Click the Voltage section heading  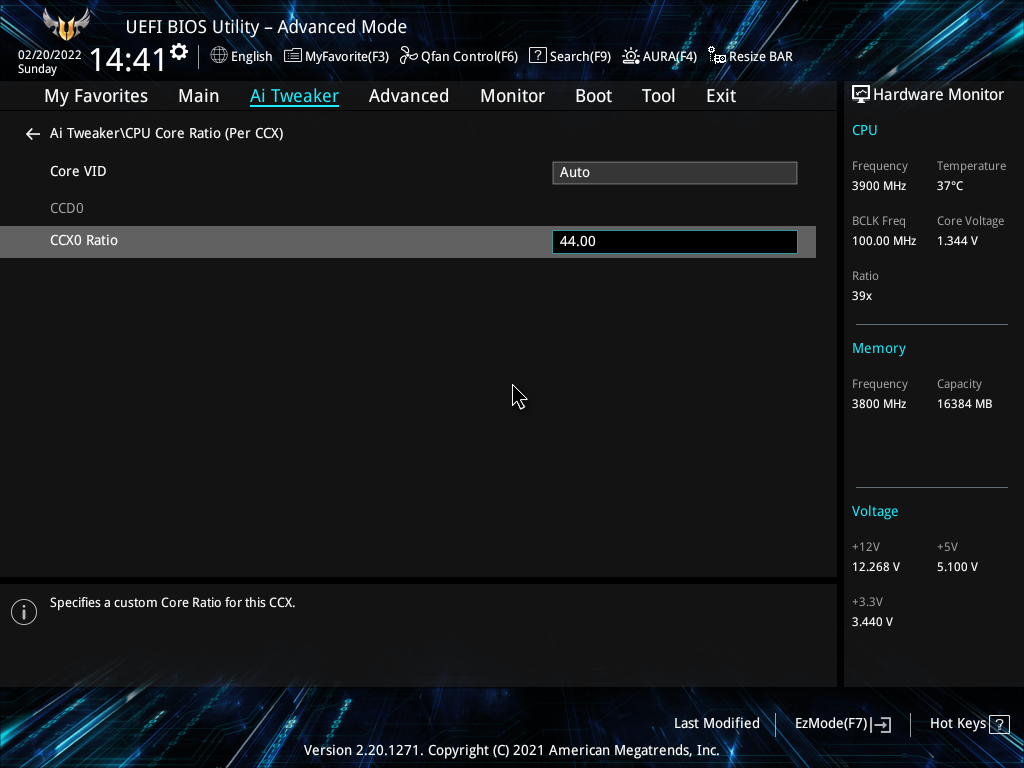[x=874, y=511]
